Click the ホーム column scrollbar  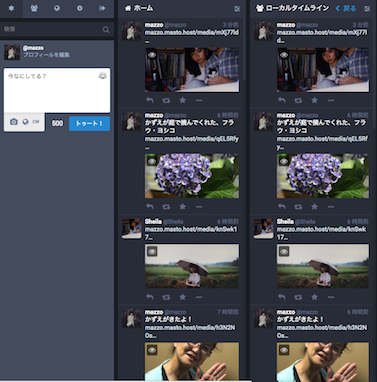(244, 49)
